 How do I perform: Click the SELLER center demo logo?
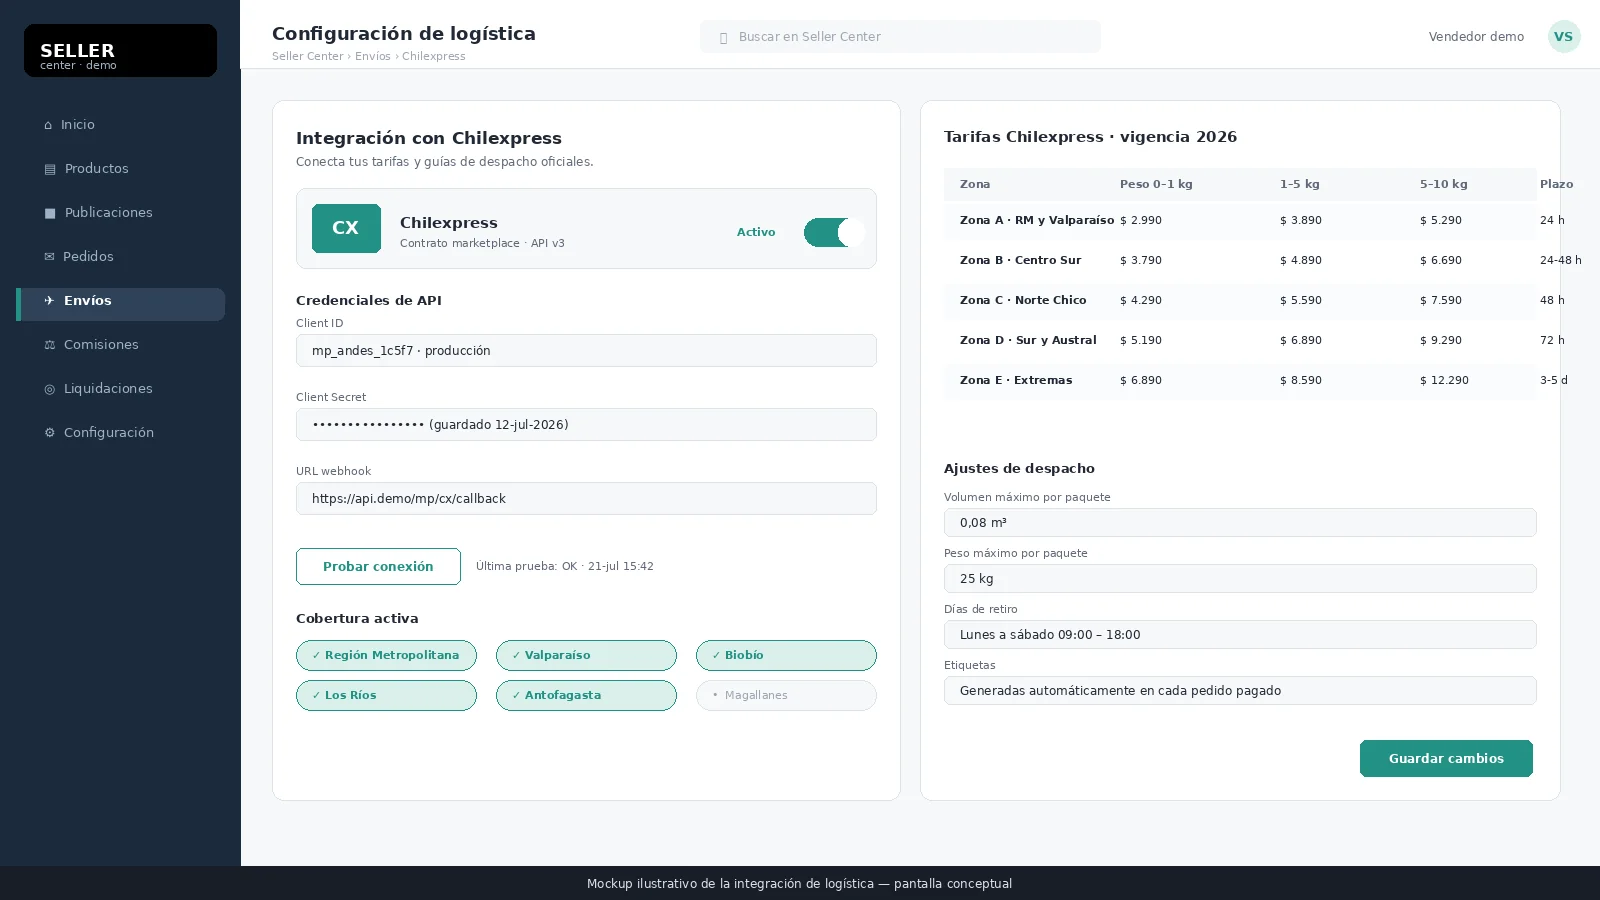(x=120, y=50)
